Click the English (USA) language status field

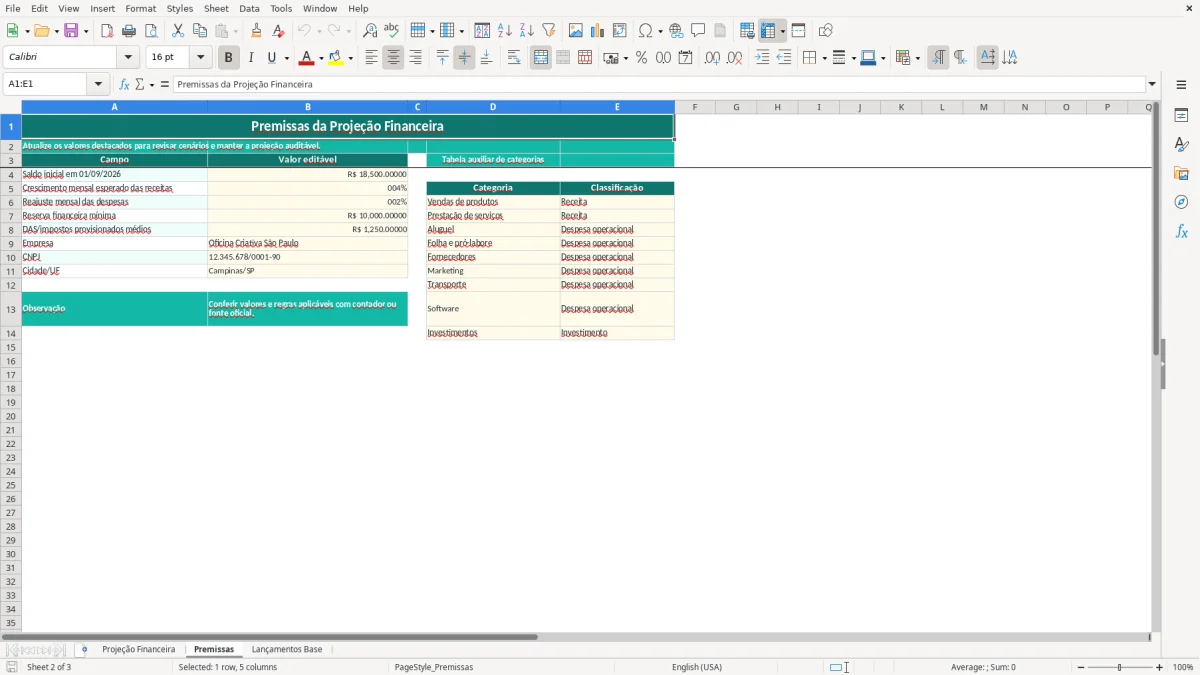697,667
